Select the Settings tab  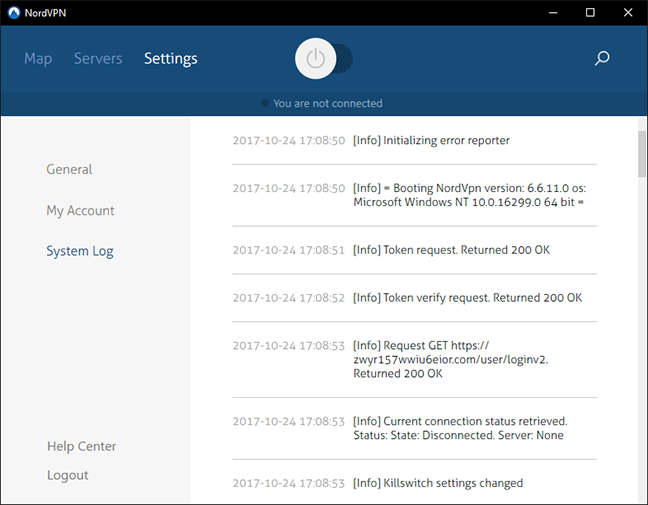coord(171,59)
